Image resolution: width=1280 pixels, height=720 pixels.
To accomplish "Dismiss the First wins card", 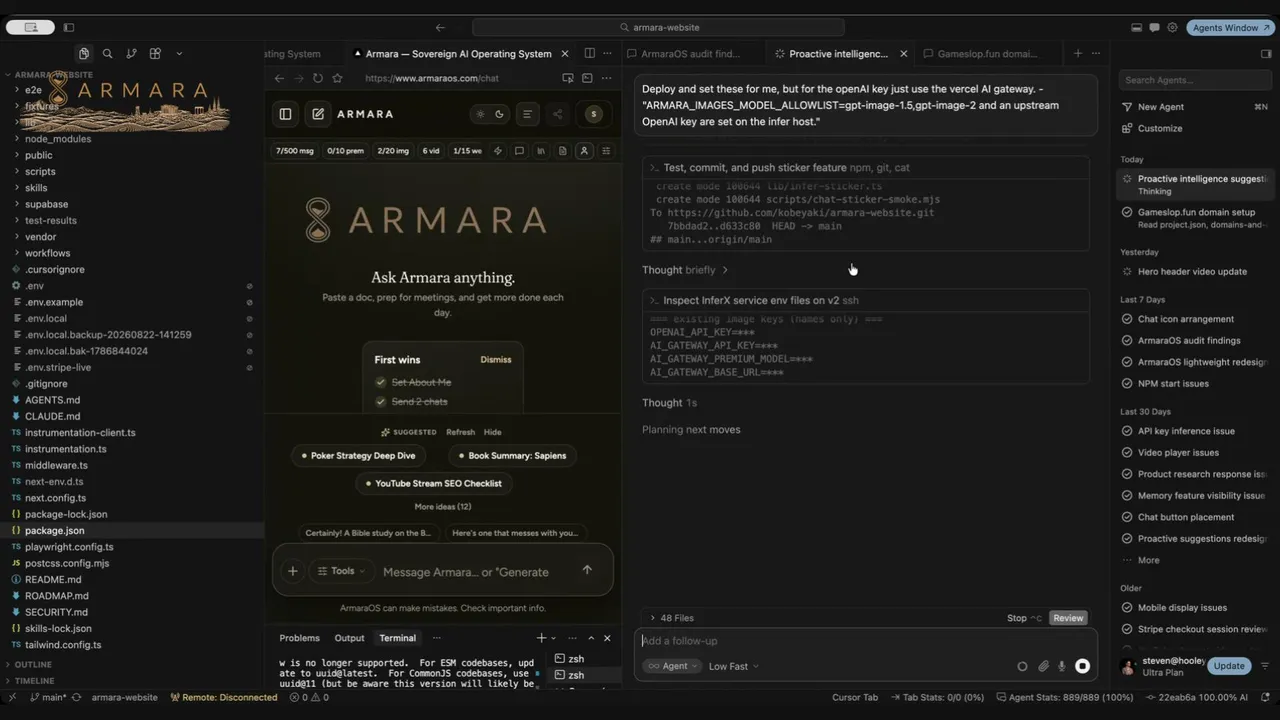I will [x=496, y=360].
